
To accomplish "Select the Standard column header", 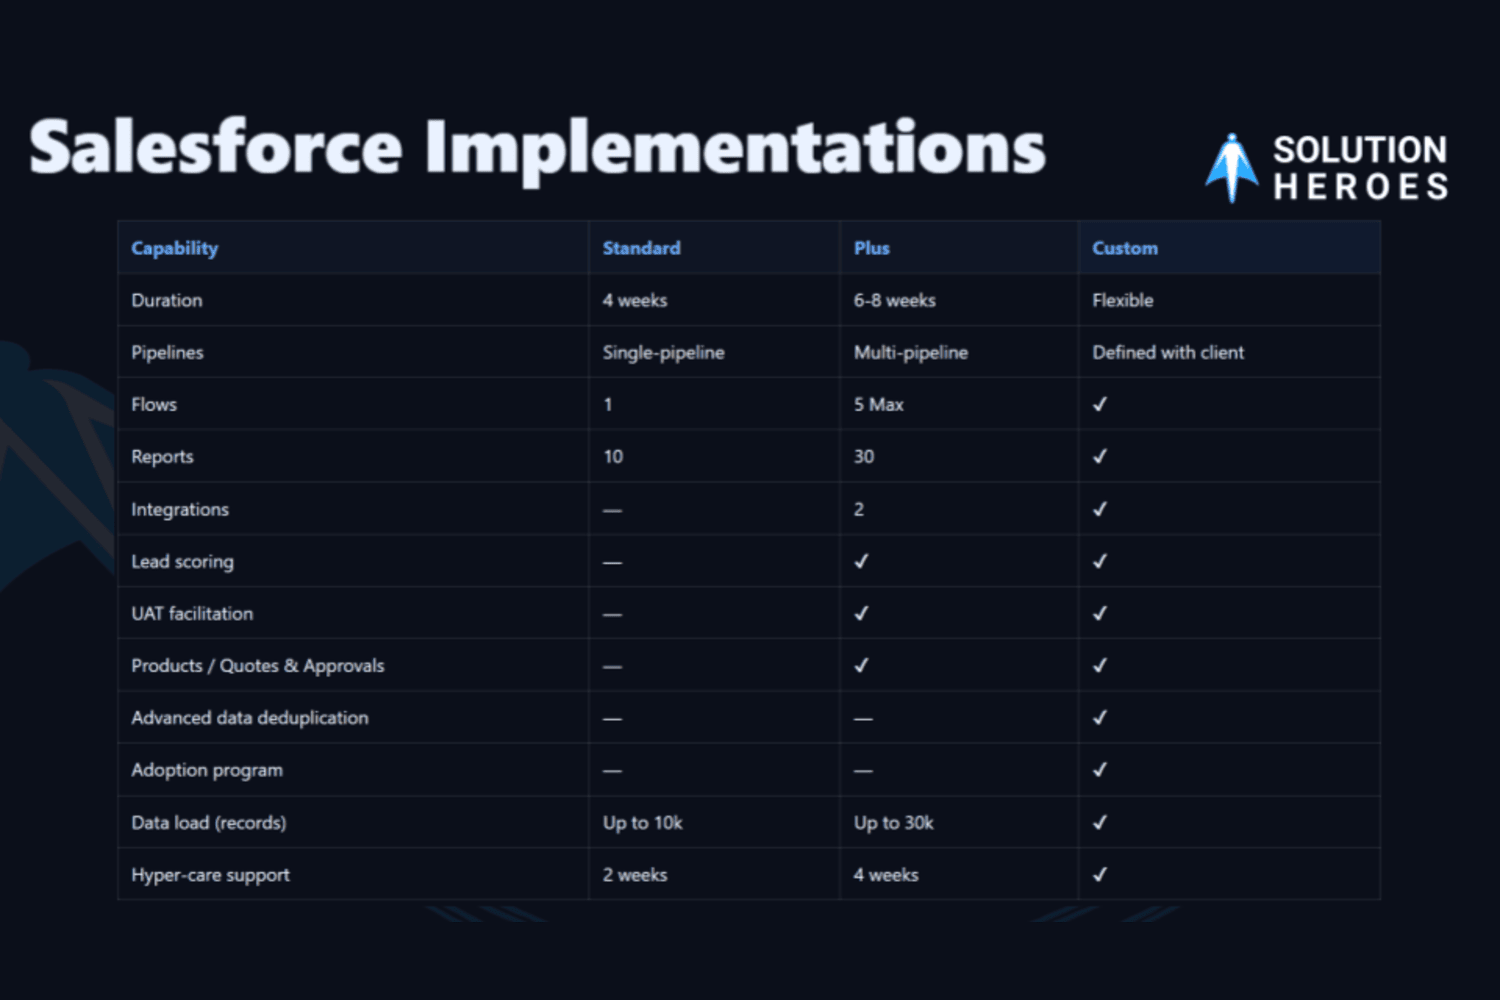I will (x=641, y=248).
